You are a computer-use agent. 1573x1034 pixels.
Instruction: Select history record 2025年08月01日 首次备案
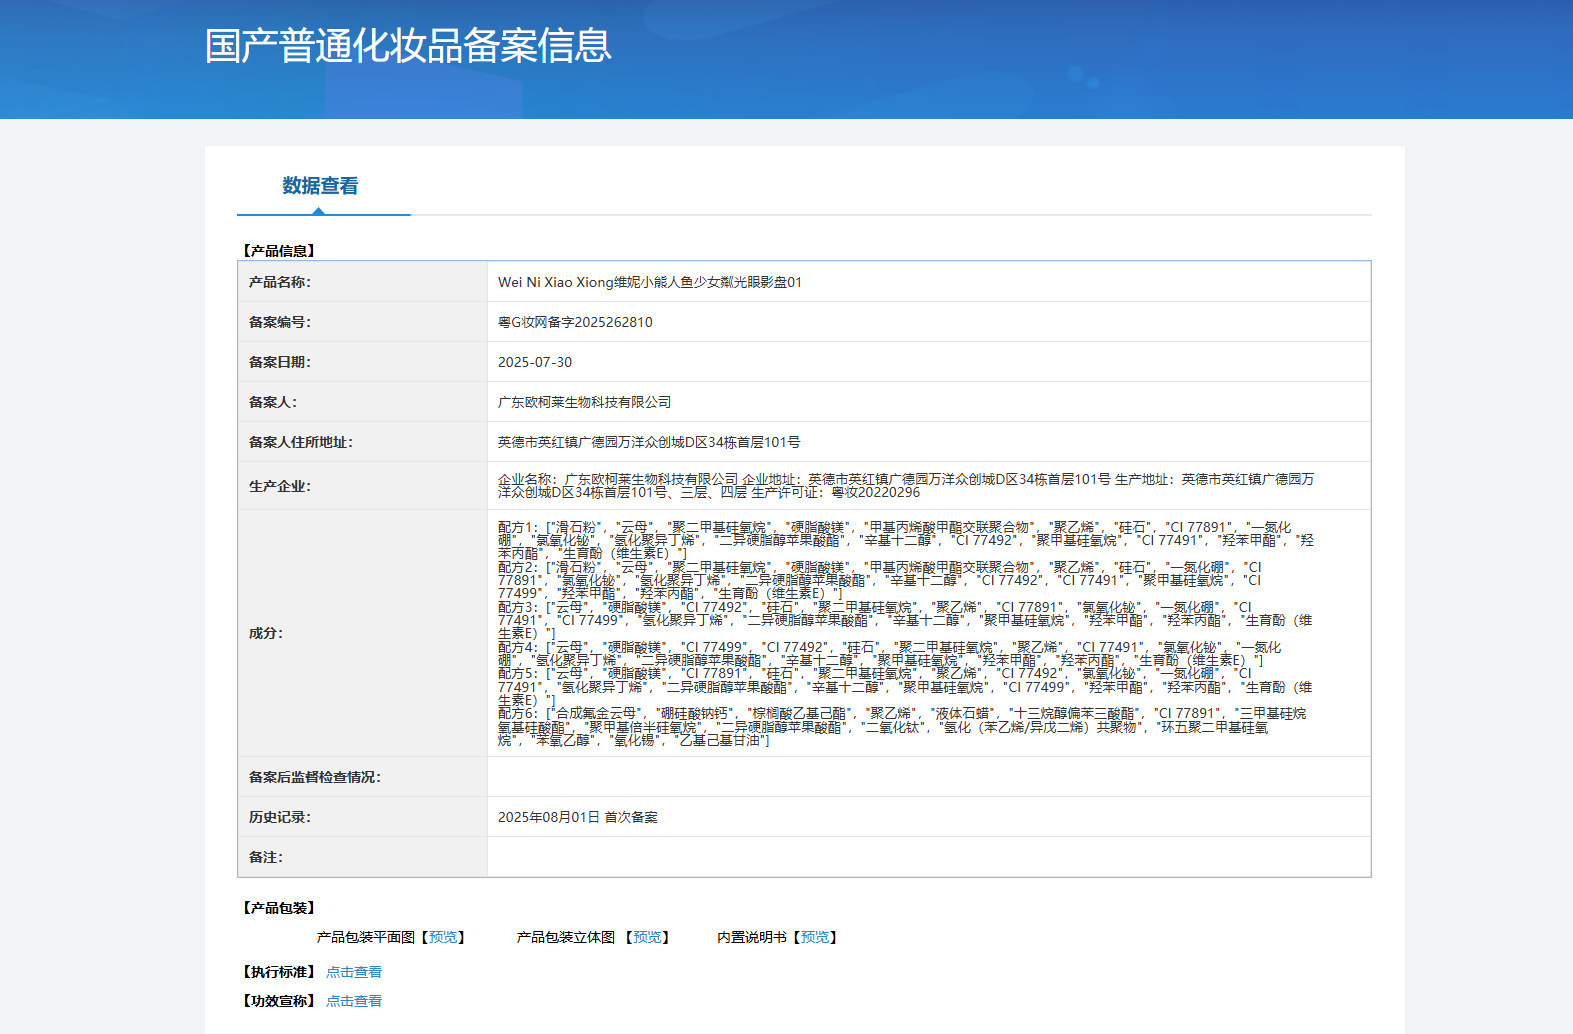coord(578,817)
